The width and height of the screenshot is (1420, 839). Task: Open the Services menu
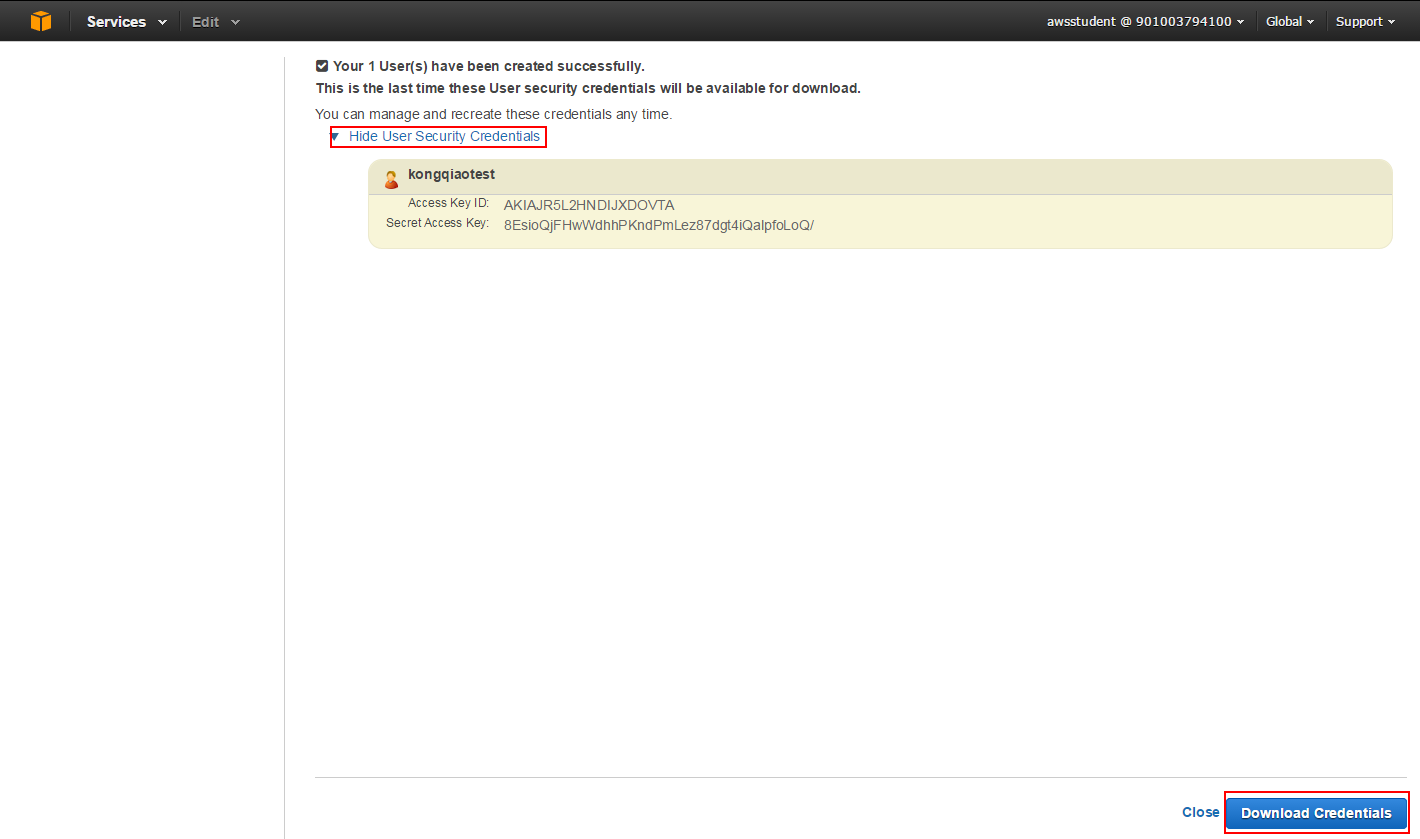[116, 22]
